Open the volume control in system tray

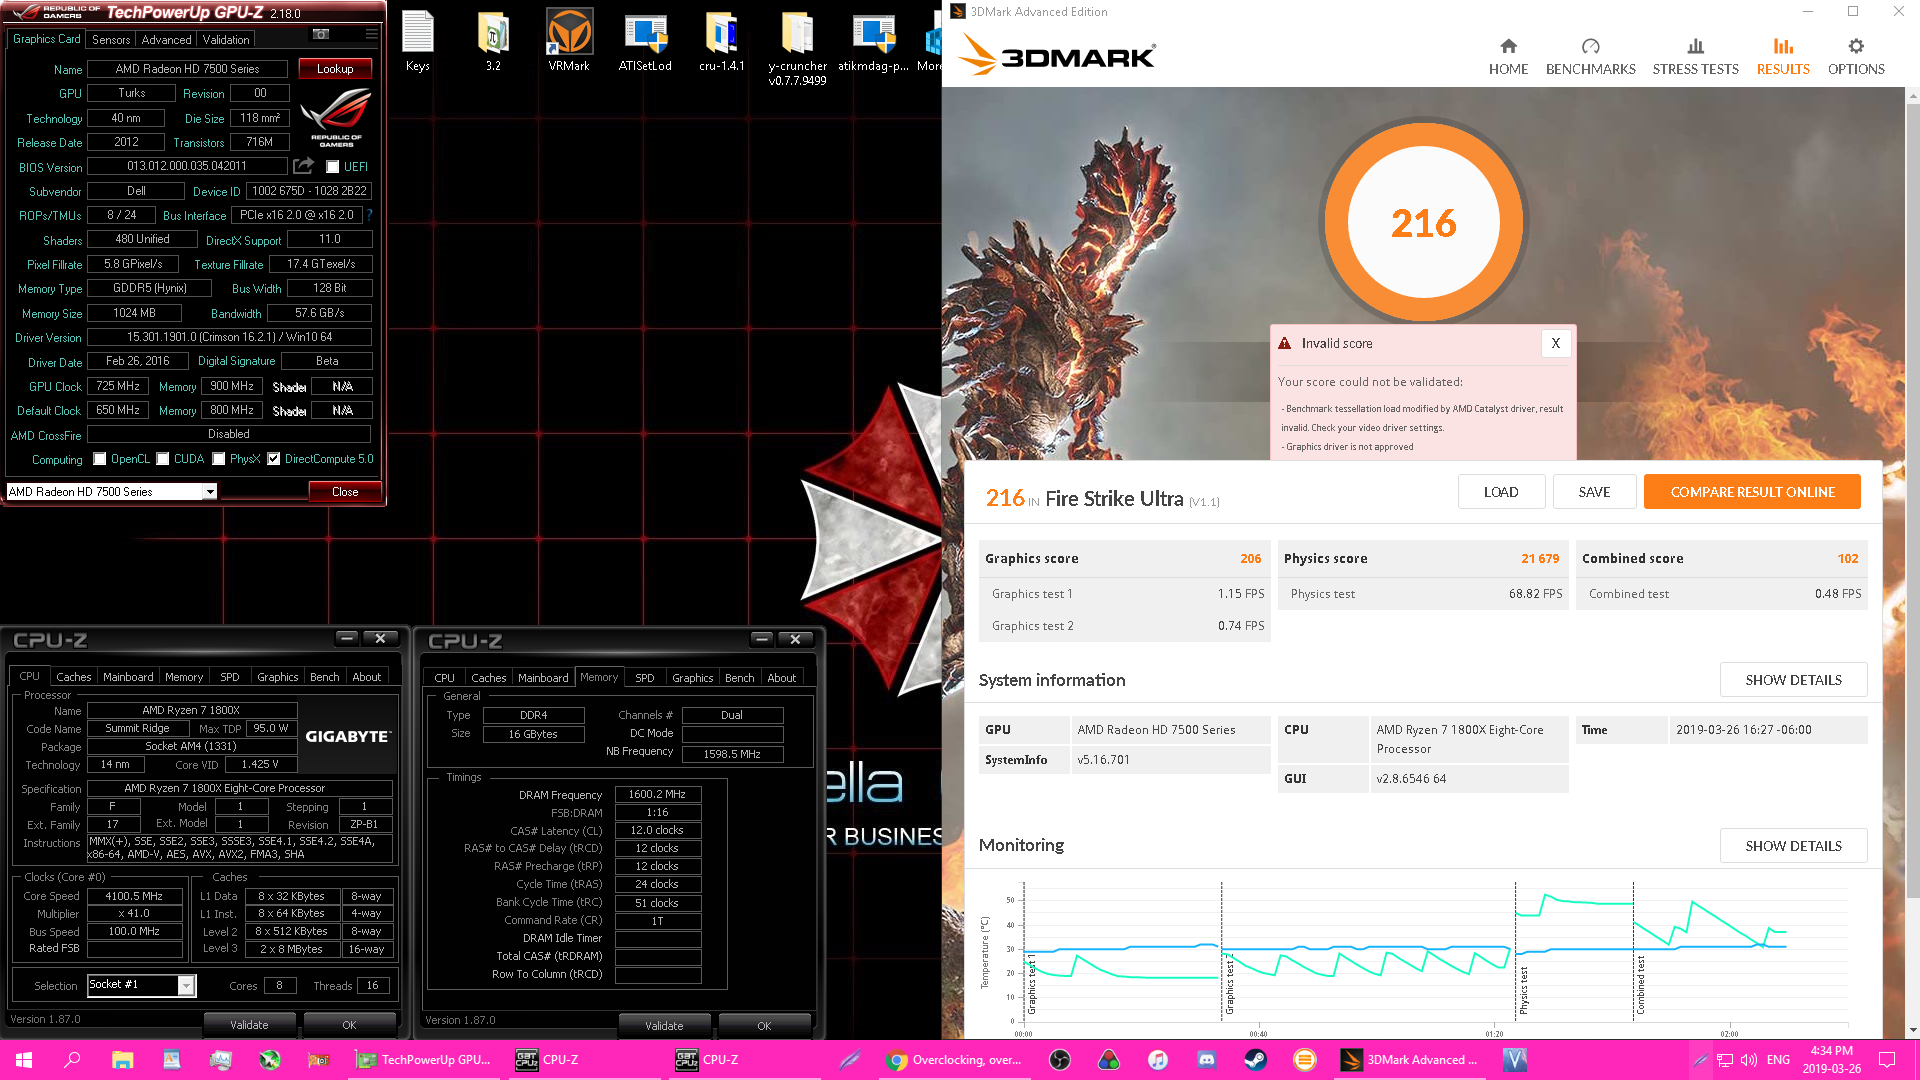pyautogui.click(x=1748, y=1060)
